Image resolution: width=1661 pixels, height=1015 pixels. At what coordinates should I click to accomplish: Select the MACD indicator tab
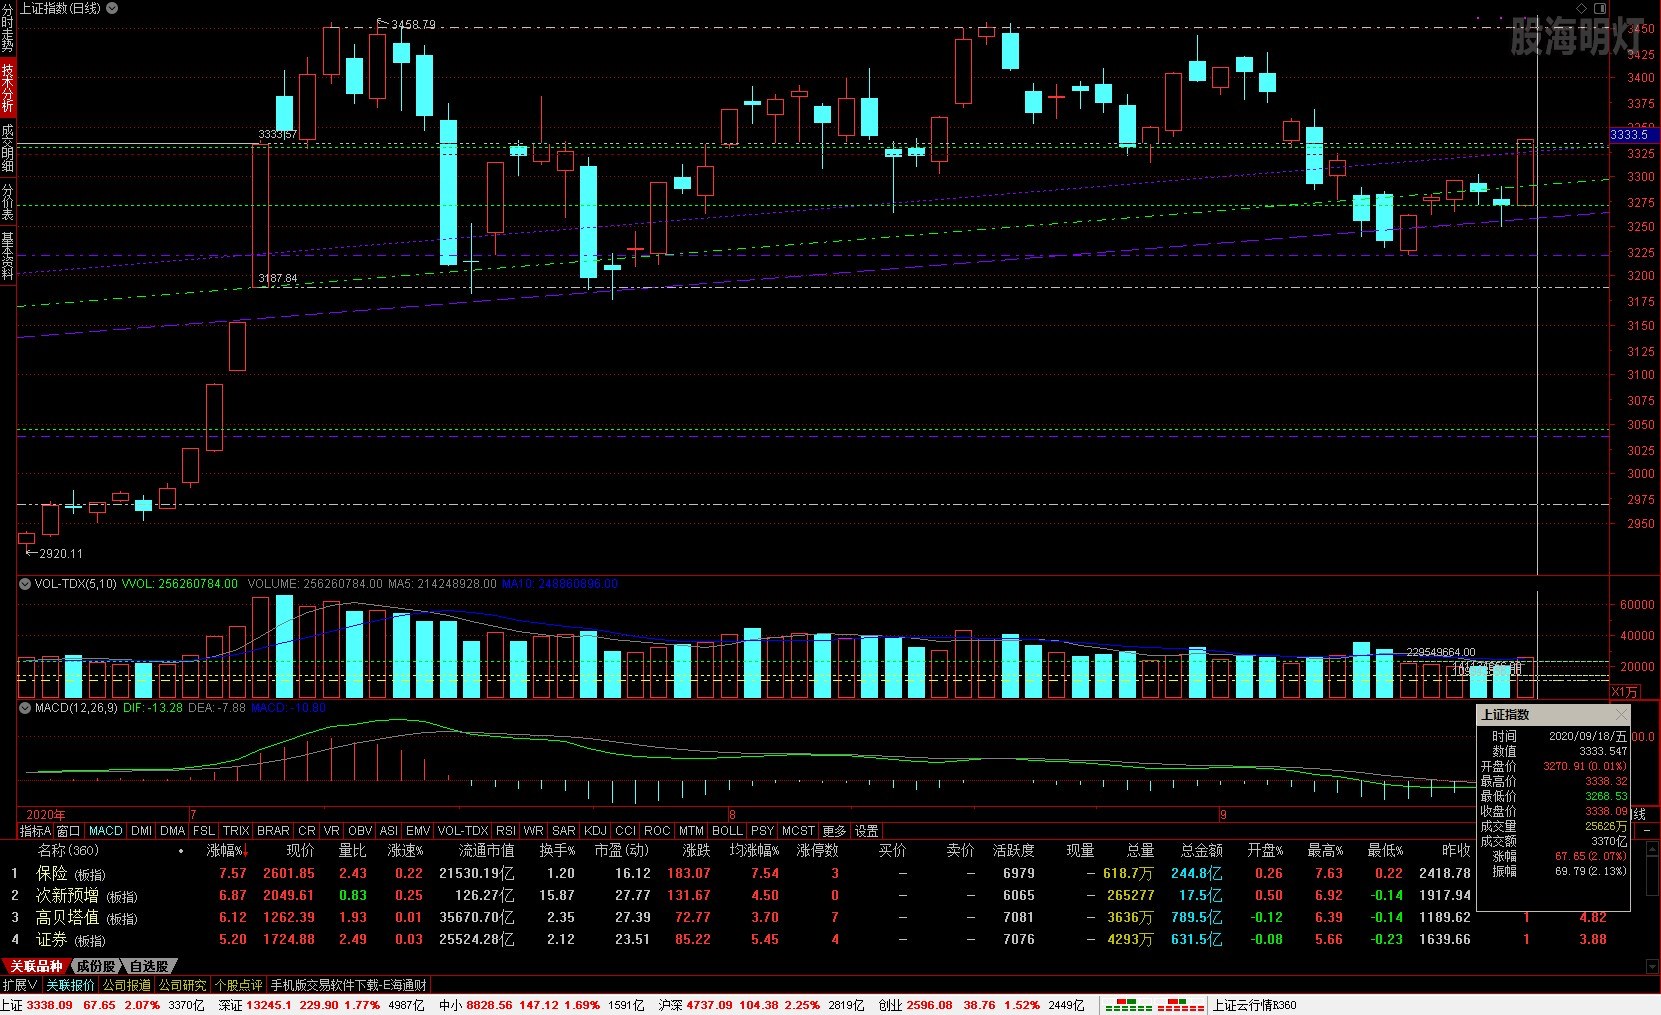point(105,831)
